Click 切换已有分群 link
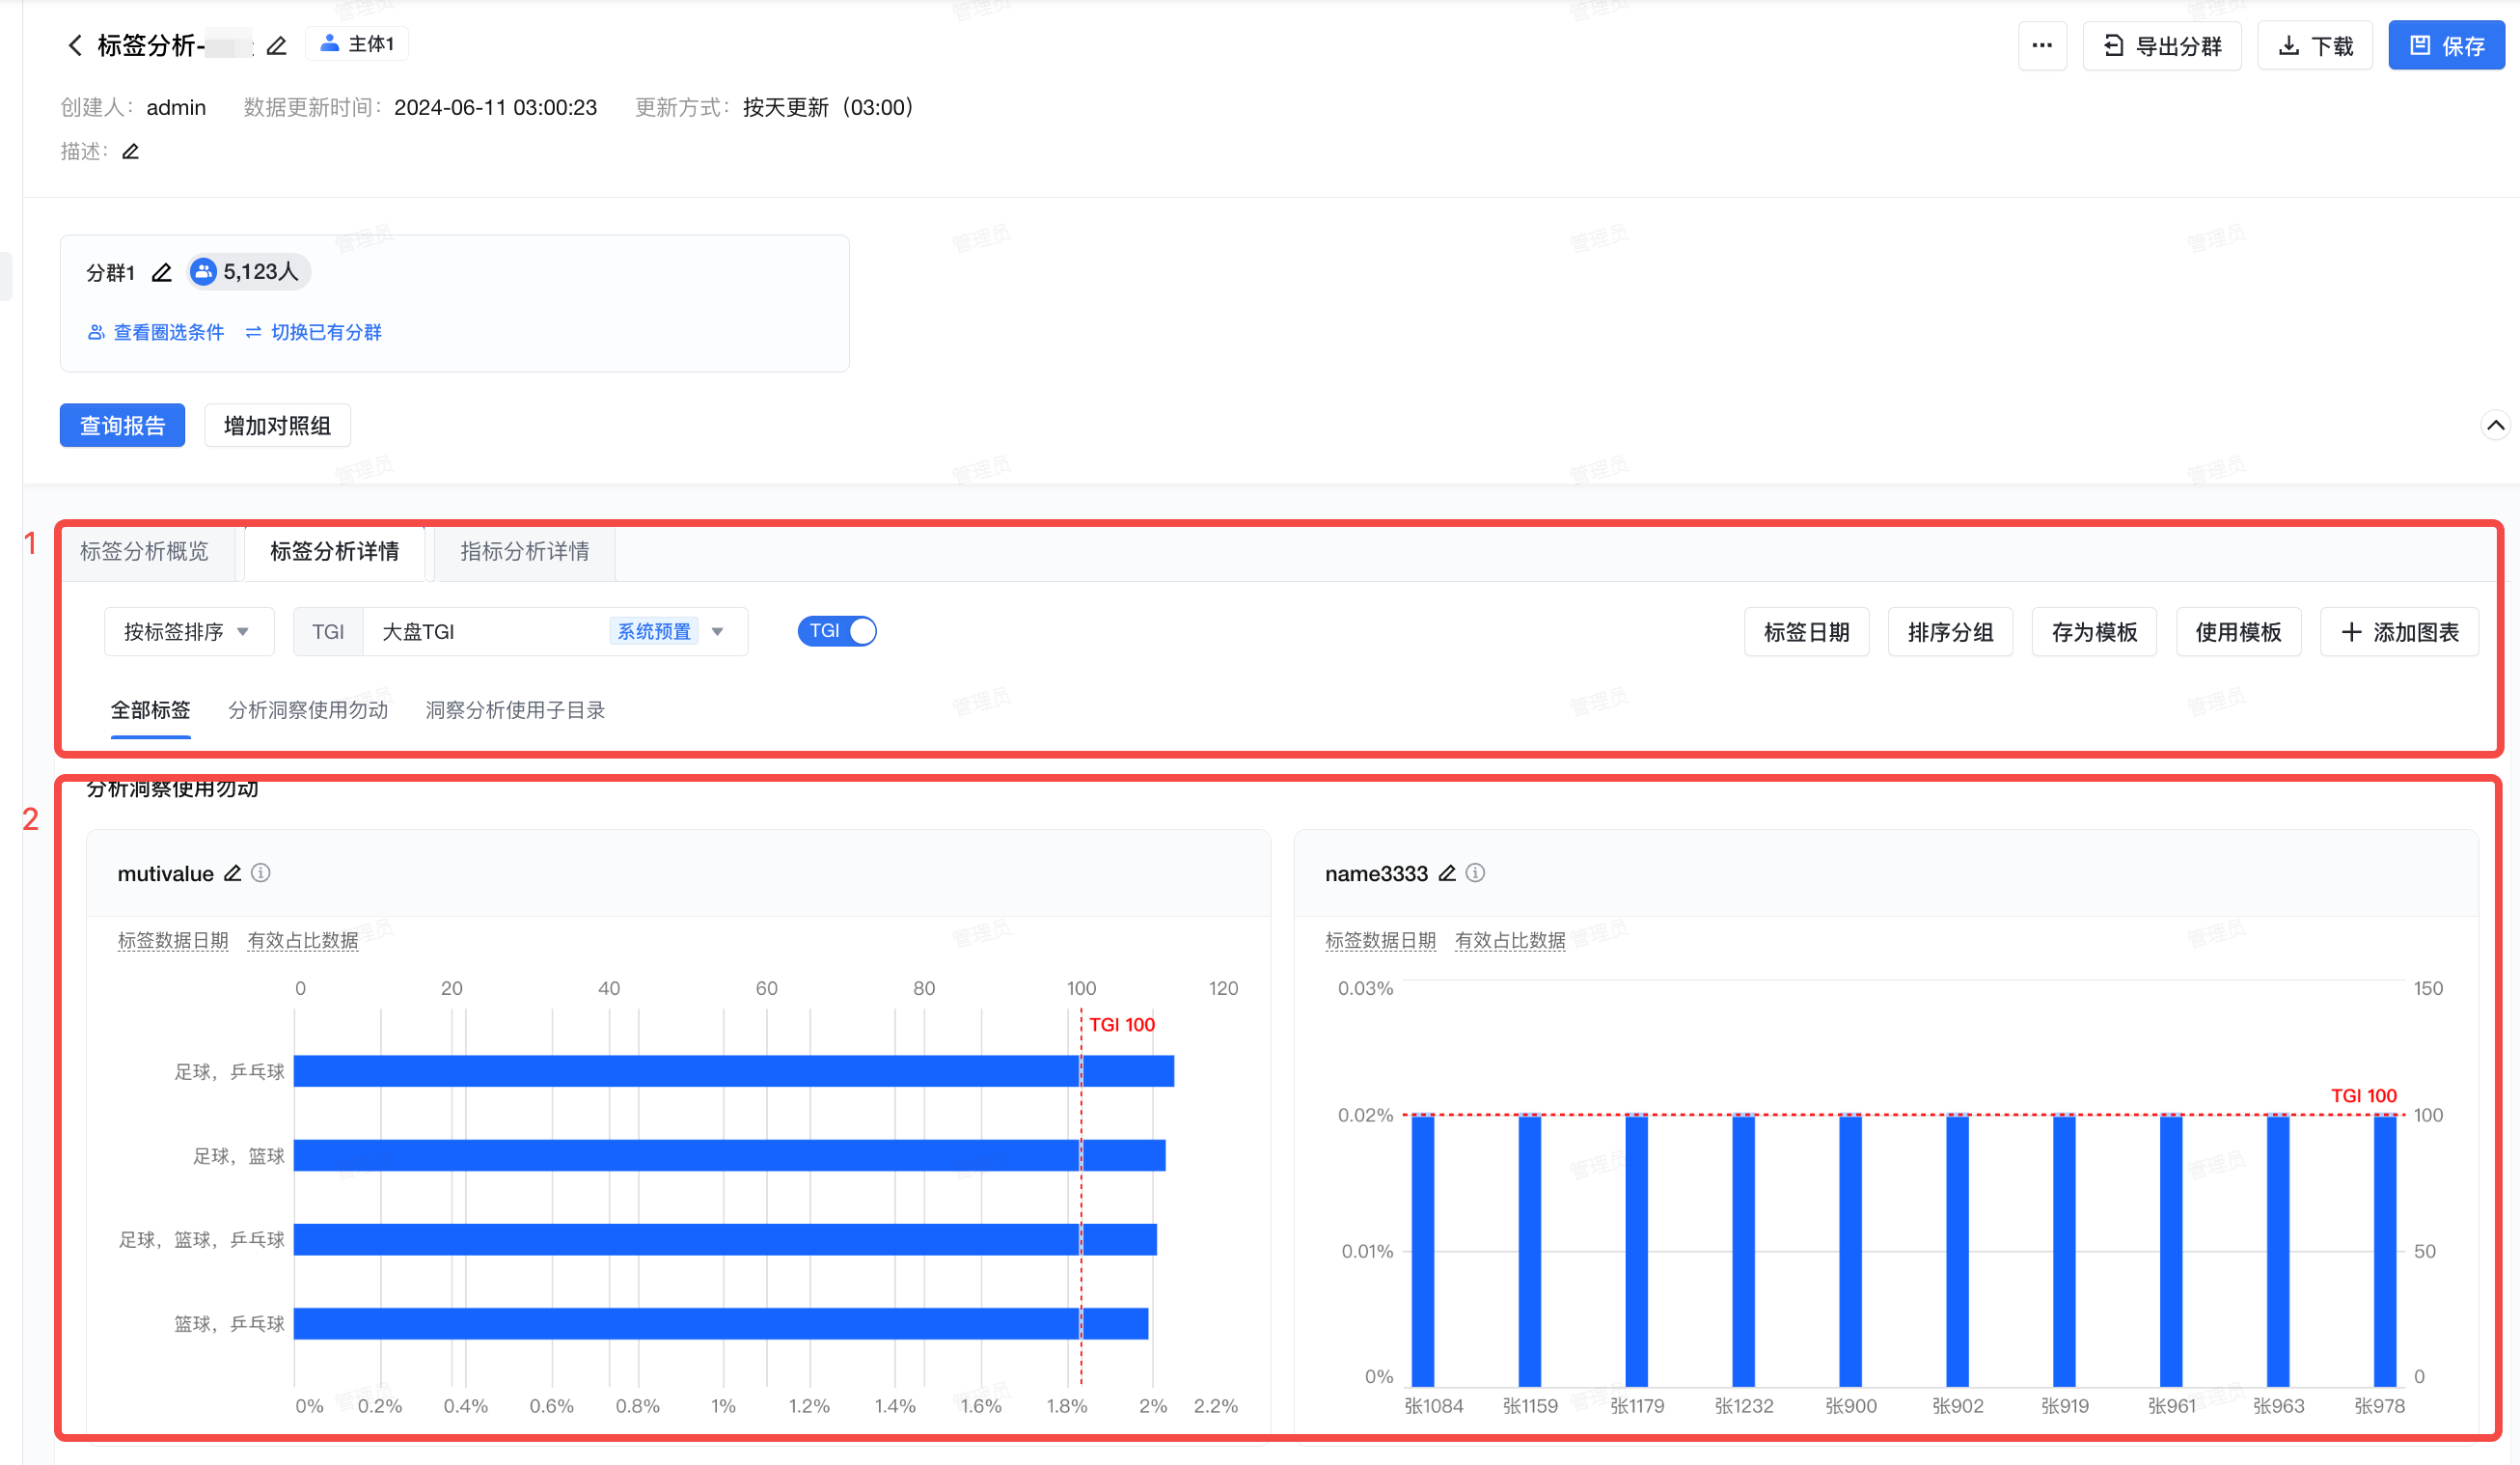Image resolution: width=2520 pixels, height=1465 pixels. pyautogui.click(x=313, y=332)
